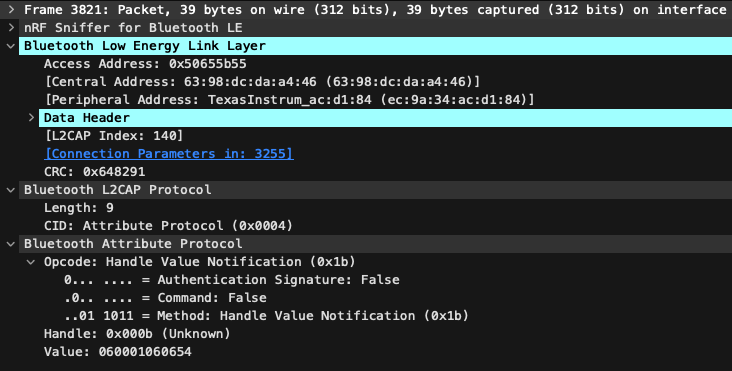Collapse the Opcode Handle Value Notification subtree
Image resolution: width=732 pixels, height=371 pixels.
pyautogui.click(x=31, y=262)
